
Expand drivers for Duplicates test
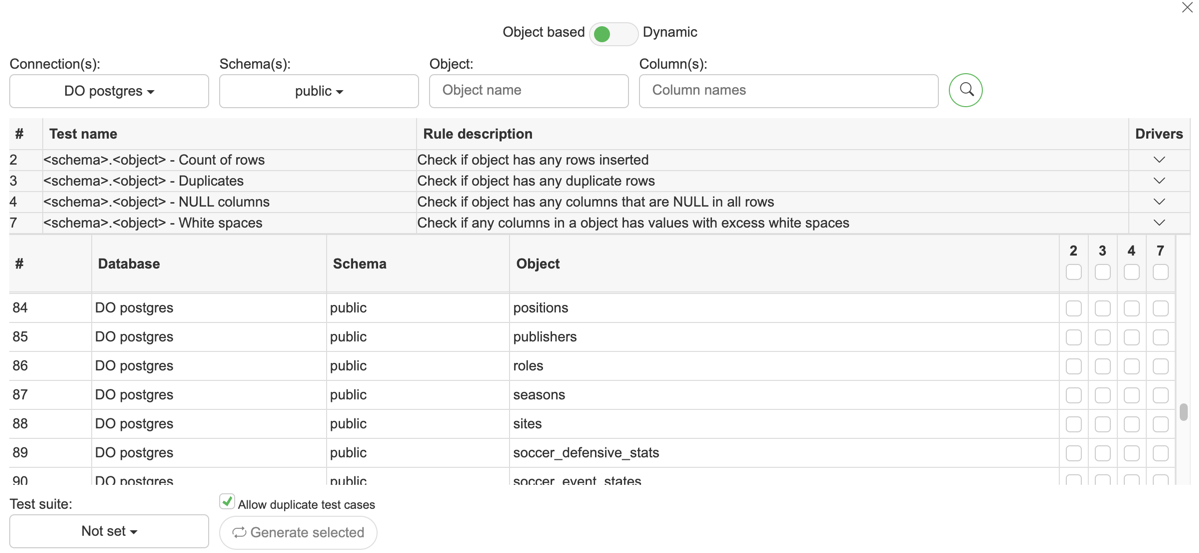click(1159, 181)
